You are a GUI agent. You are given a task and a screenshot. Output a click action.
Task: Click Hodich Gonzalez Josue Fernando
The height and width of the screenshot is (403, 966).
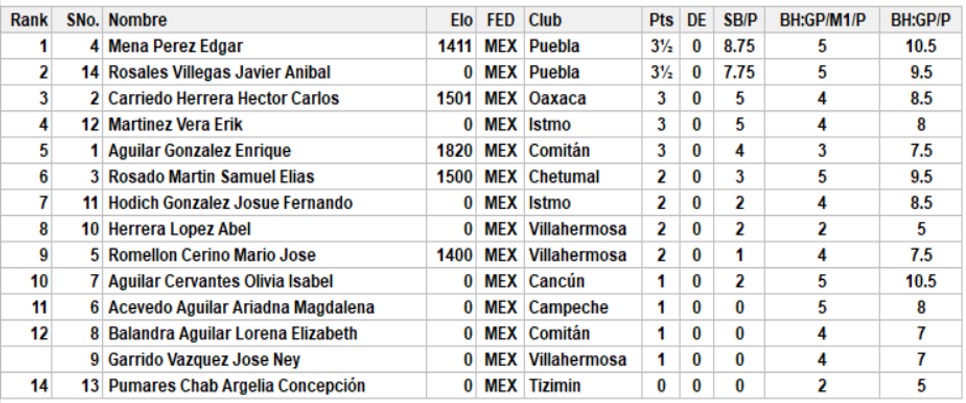[230, 203]
